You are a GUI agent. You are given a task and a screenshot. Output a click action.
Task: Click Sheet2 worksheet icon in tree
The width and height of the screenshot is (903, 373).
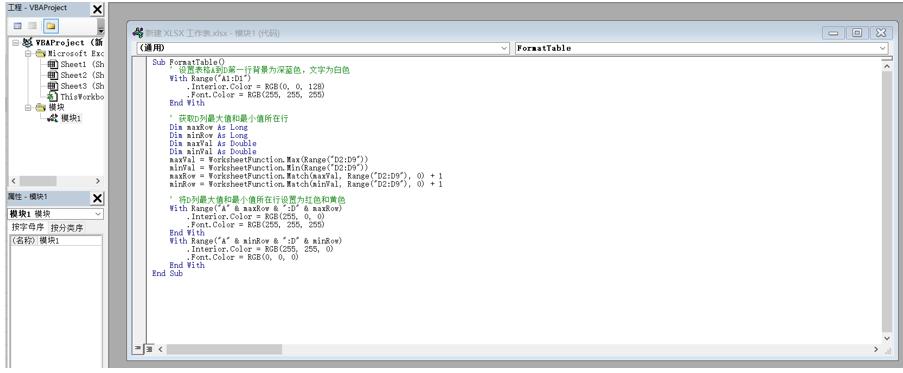(x=52, y=75)
